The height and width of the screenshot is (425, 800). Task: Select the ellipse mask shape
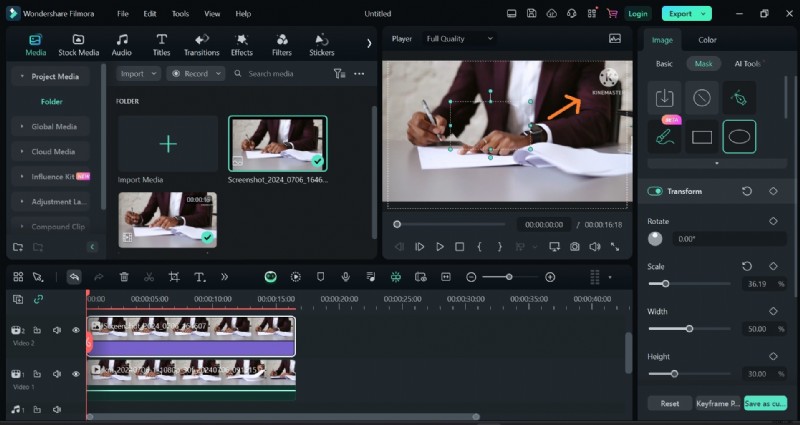[739, 137]
